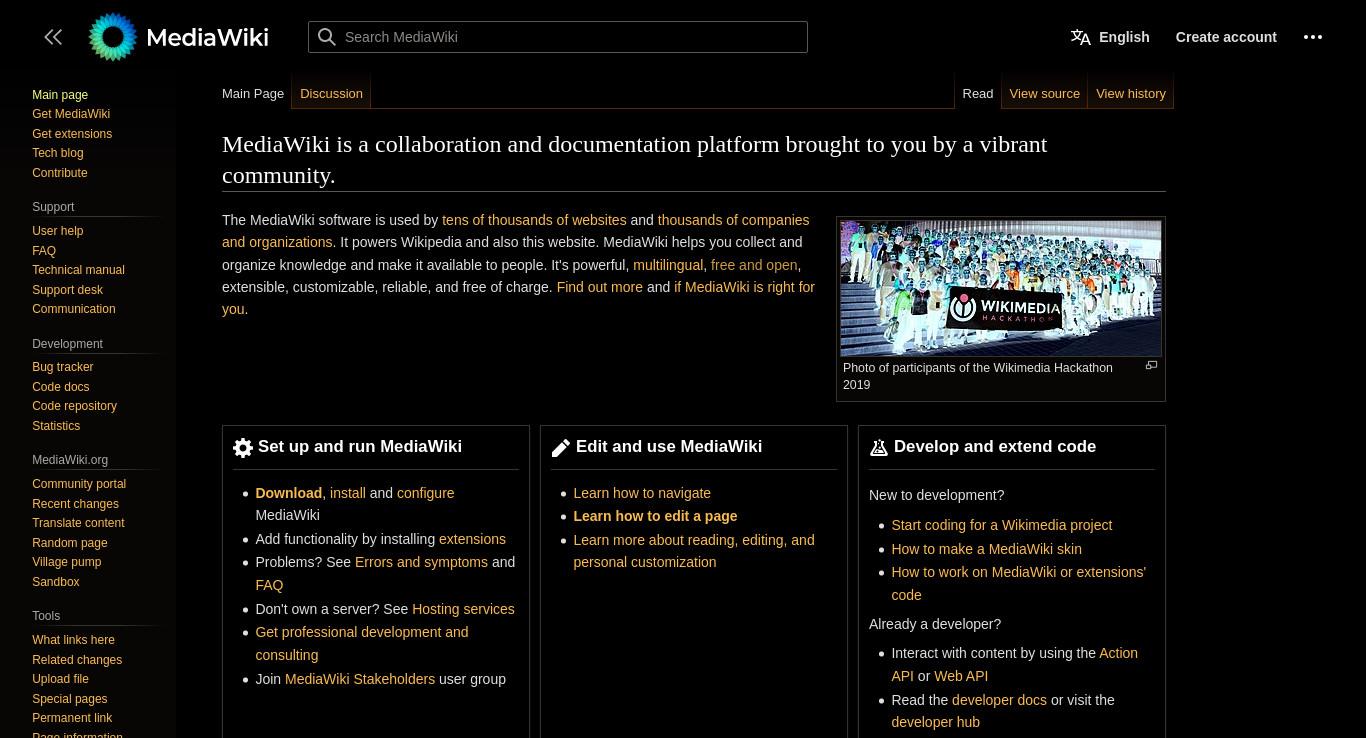Open Translate content link
This screenshot has width=1366, height=738.
point(78,523)
